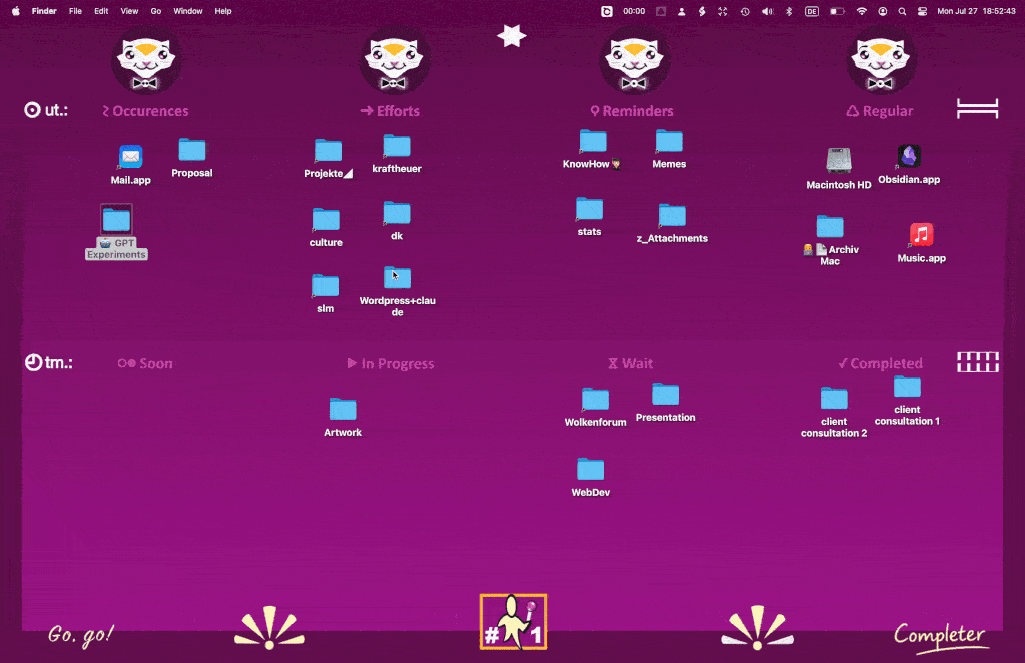Select the Proposal folder

(192, 150)
